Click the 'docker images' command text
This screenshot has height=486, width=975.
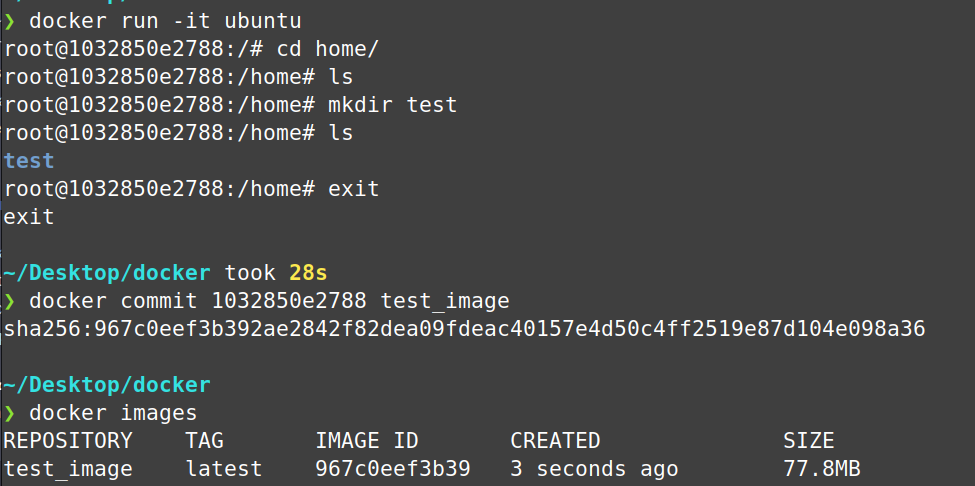pos(113,412)
